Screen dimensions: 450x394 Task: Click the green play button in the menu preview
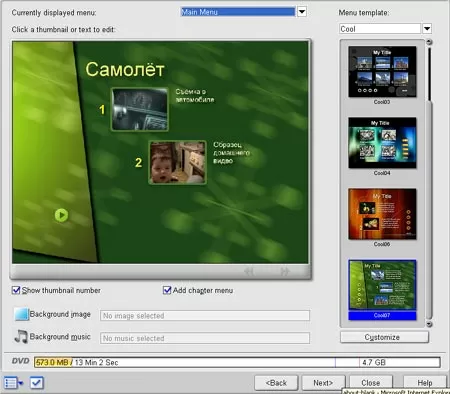point(61,215)
